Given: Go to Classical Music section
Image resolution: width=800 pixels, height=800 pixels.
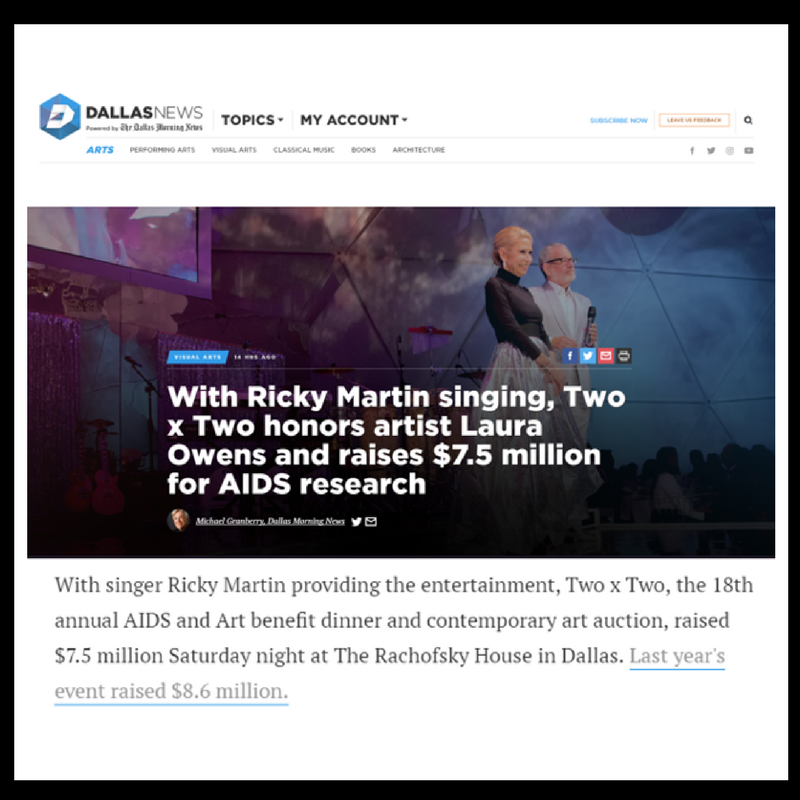Looking at the screenshot, I should tap(304, 150).
